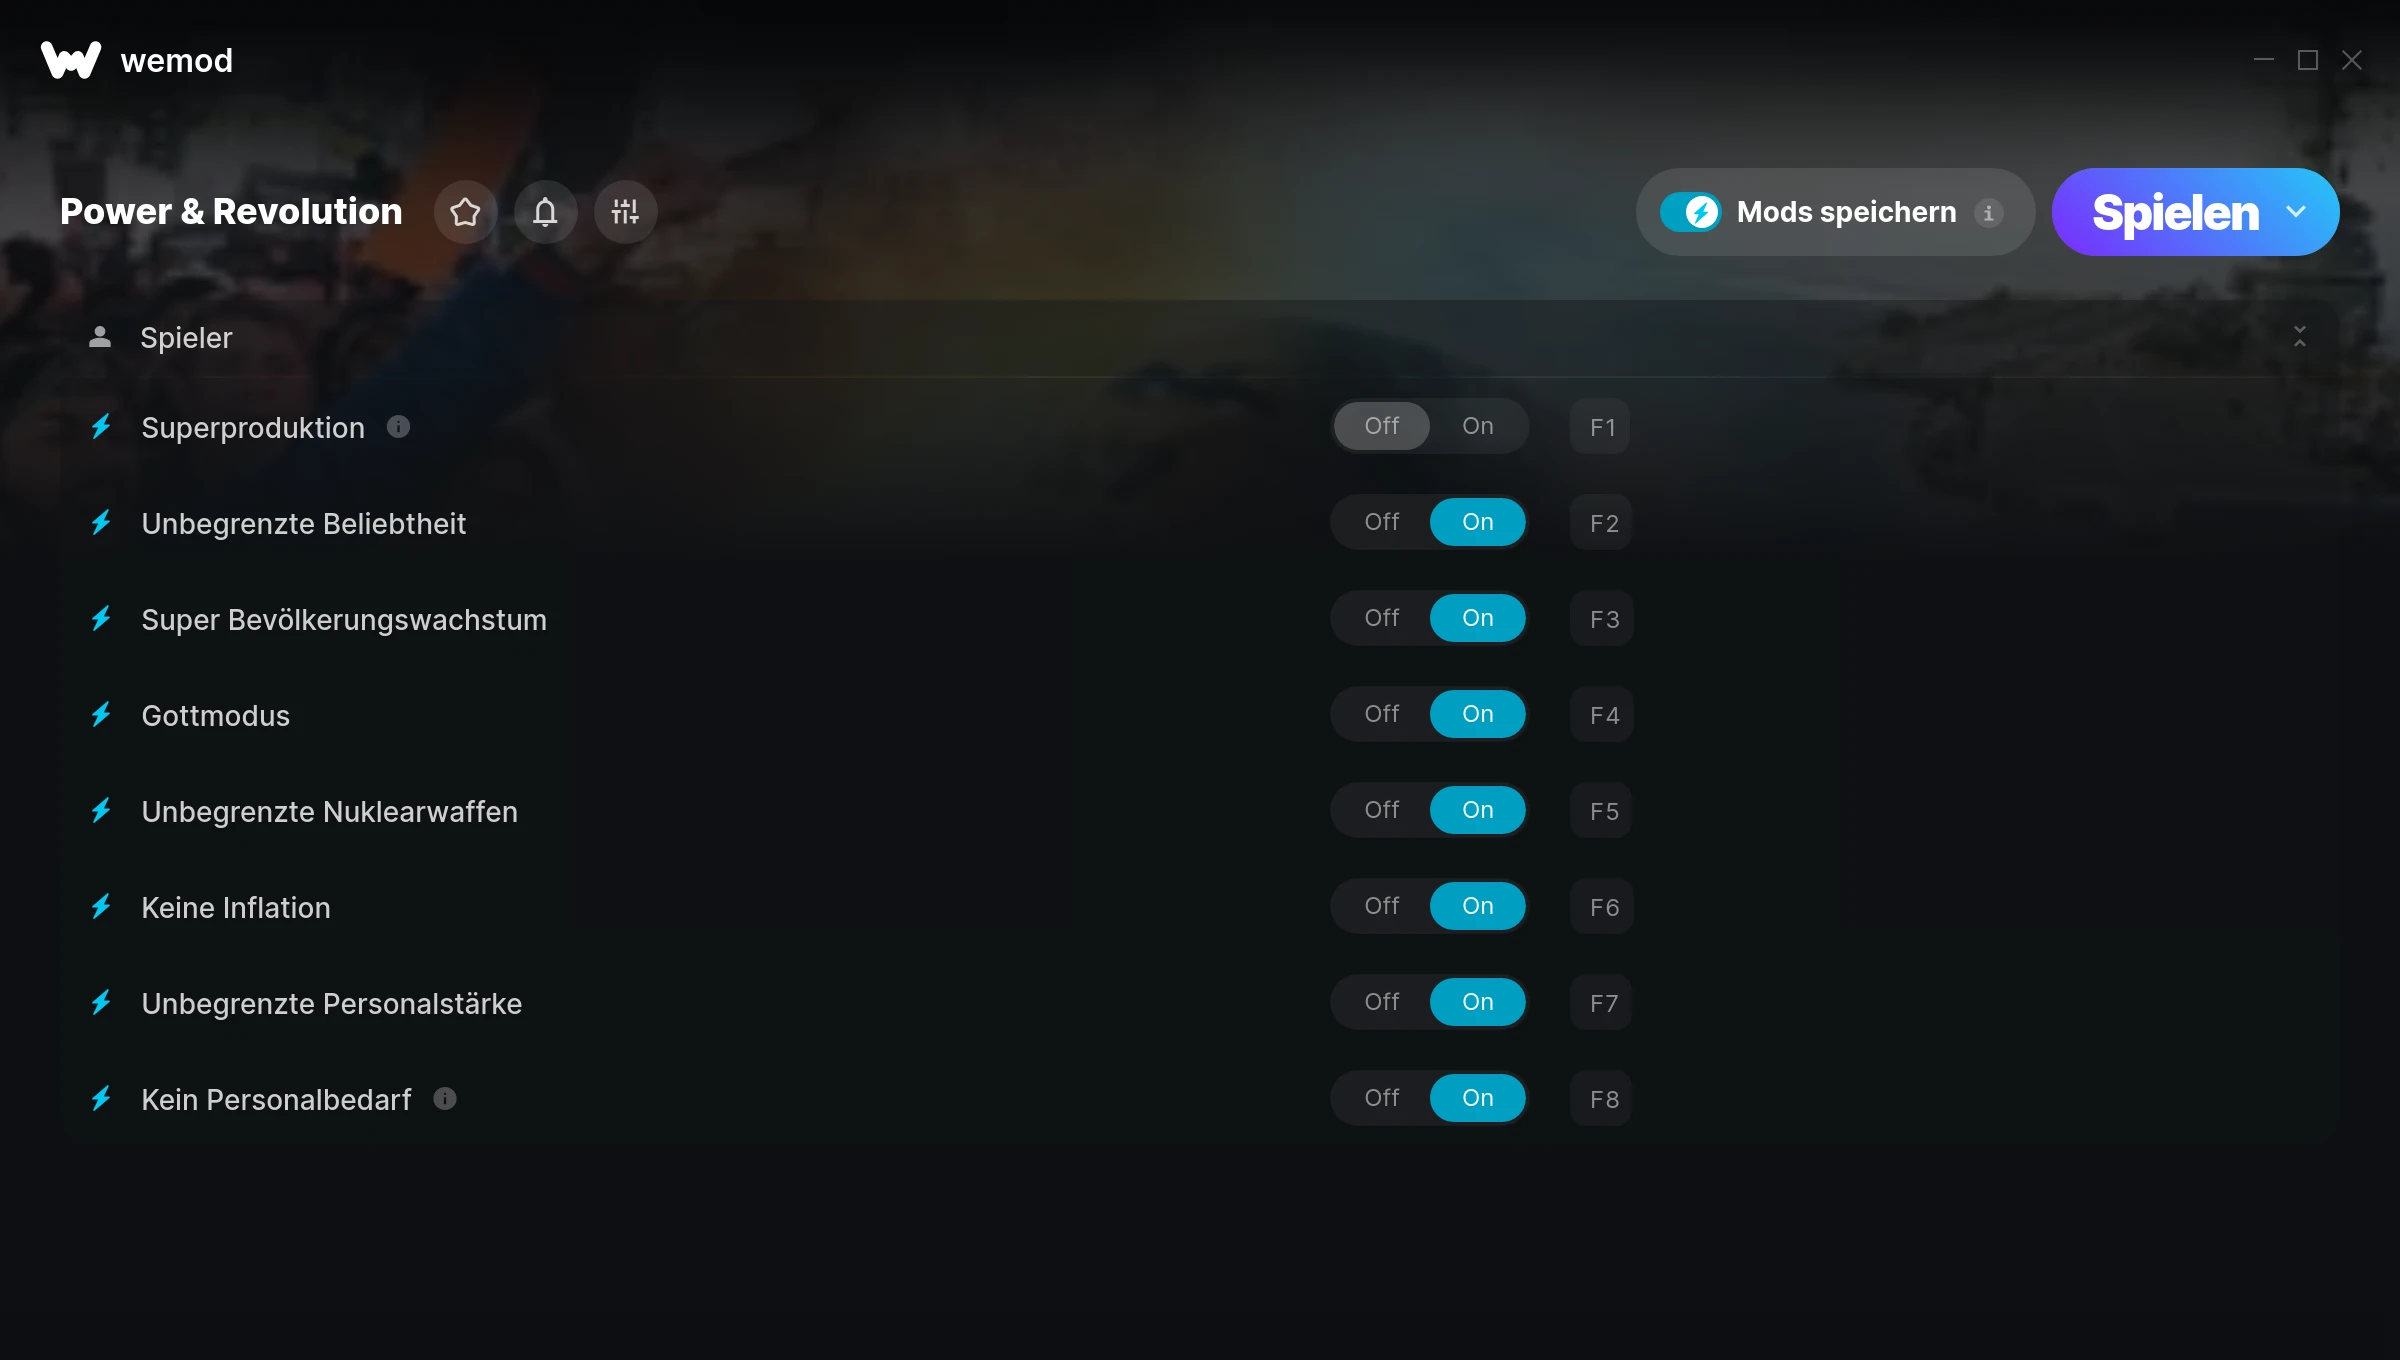Image resolution: width=2400 pixels, height=1360 pixels.
Task: Click the F1 hotkey for Superproduktion
Action: (1601, 427)
